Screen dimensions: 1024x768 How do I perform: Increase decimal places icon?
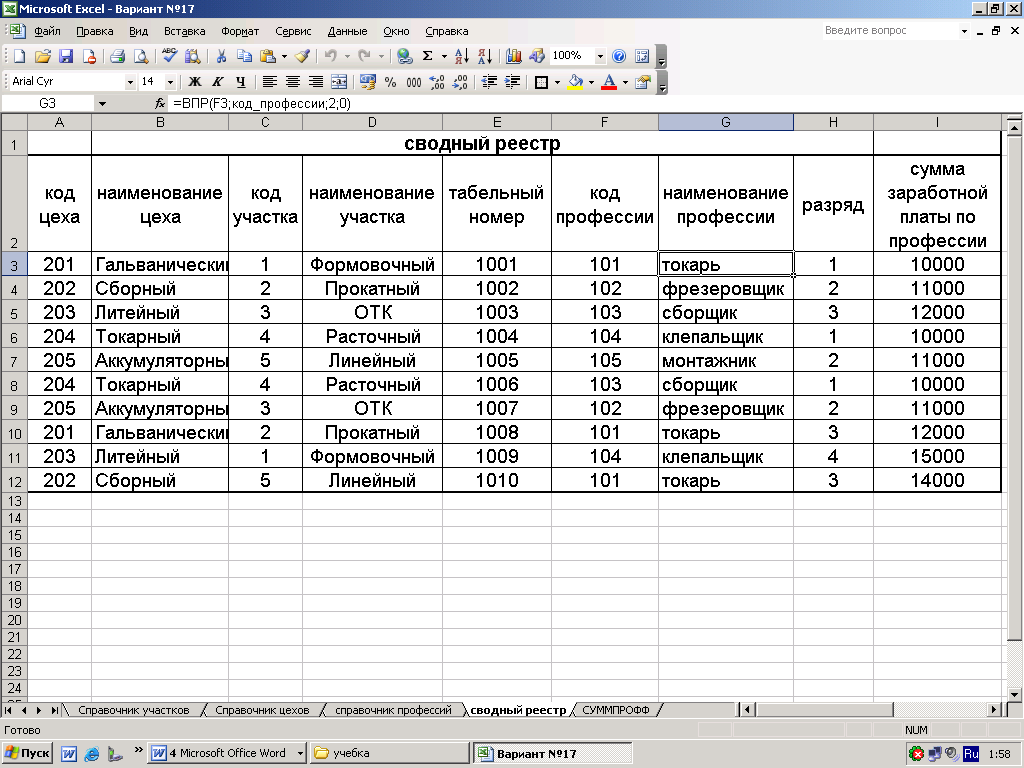[x=437, y=82]
